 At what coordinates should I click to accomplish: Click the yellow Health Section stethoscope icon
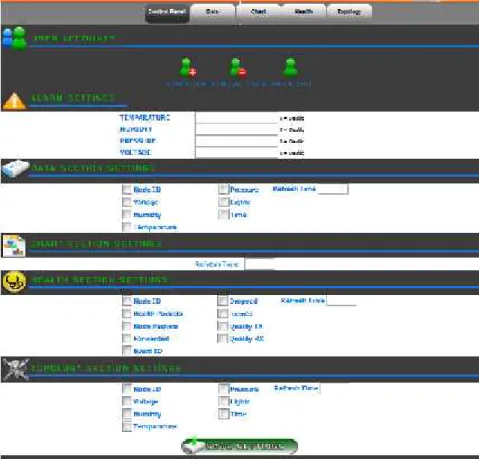(14, 282)
